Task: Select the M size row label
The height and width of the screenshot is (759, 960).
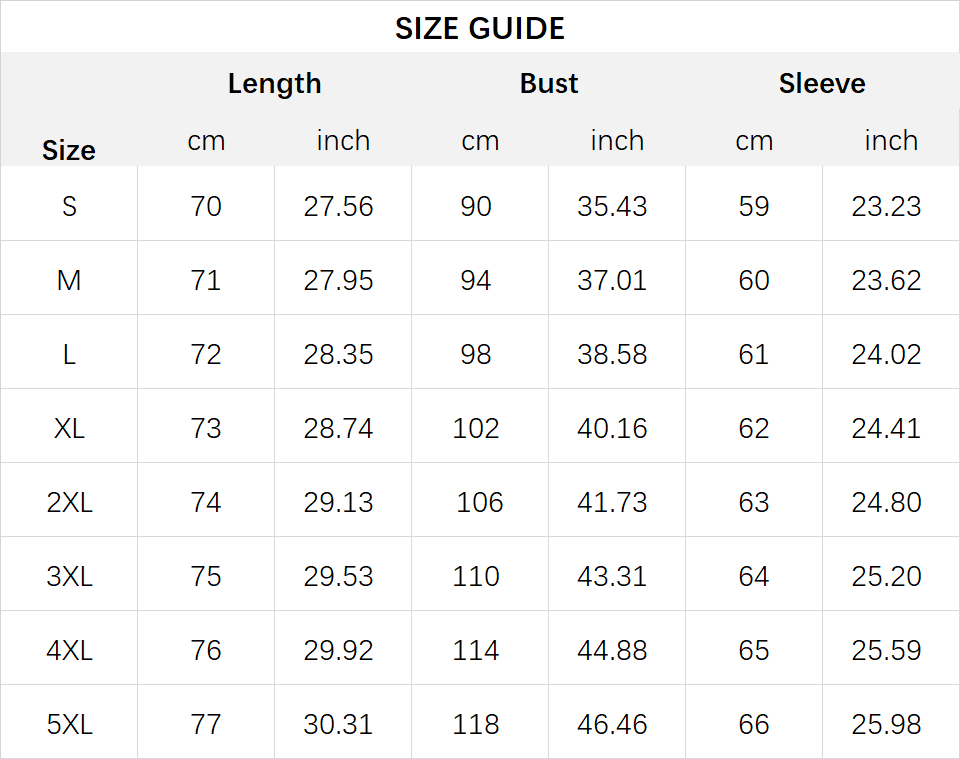Action: (x=69, y=280)
